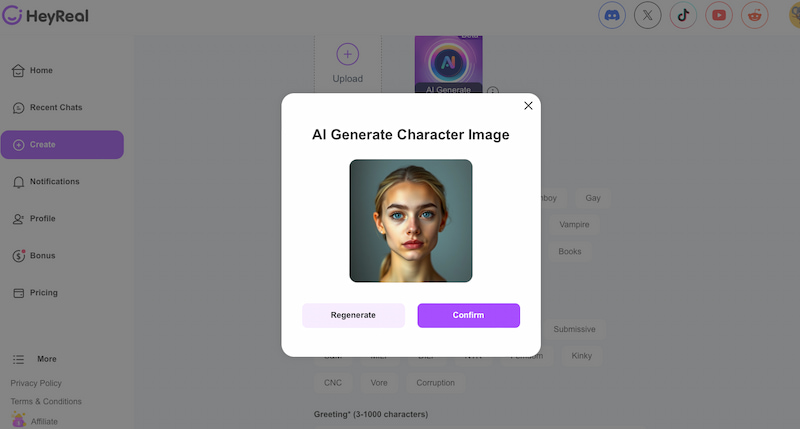The image size is (800, 429).
Task: Open the Privacy Policy link
Action: [36, 383]
